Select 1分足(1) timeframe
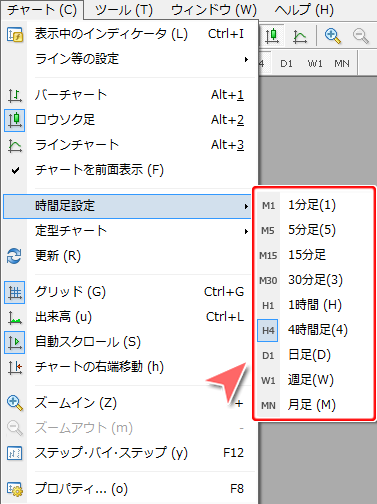The height and width of the screenshot is (504, 377). (312, 205)
